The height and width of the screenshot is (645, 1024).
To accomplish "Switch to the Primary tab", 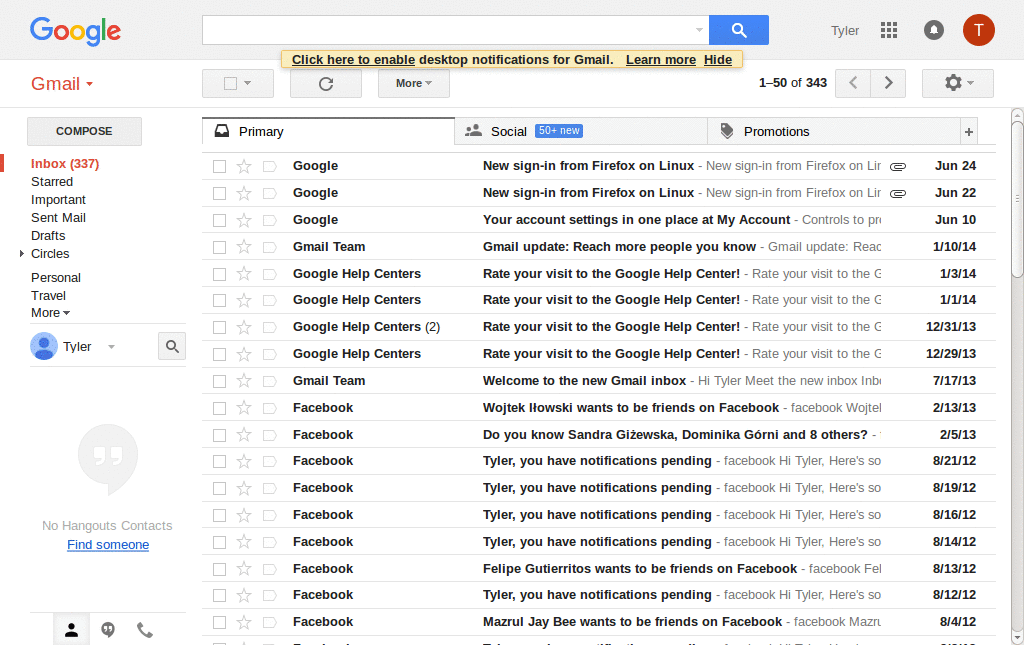I will coord(328,131).
